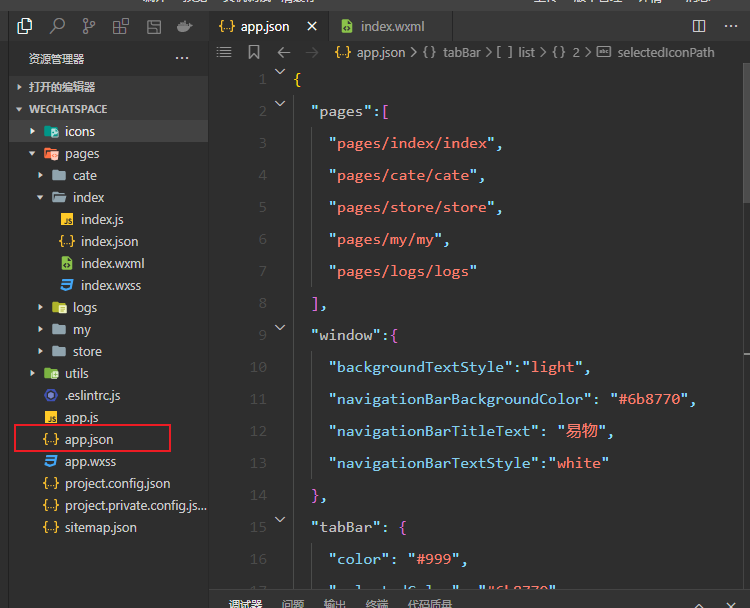
Task: Open the .eslintrc.js file
Action: 109,395
